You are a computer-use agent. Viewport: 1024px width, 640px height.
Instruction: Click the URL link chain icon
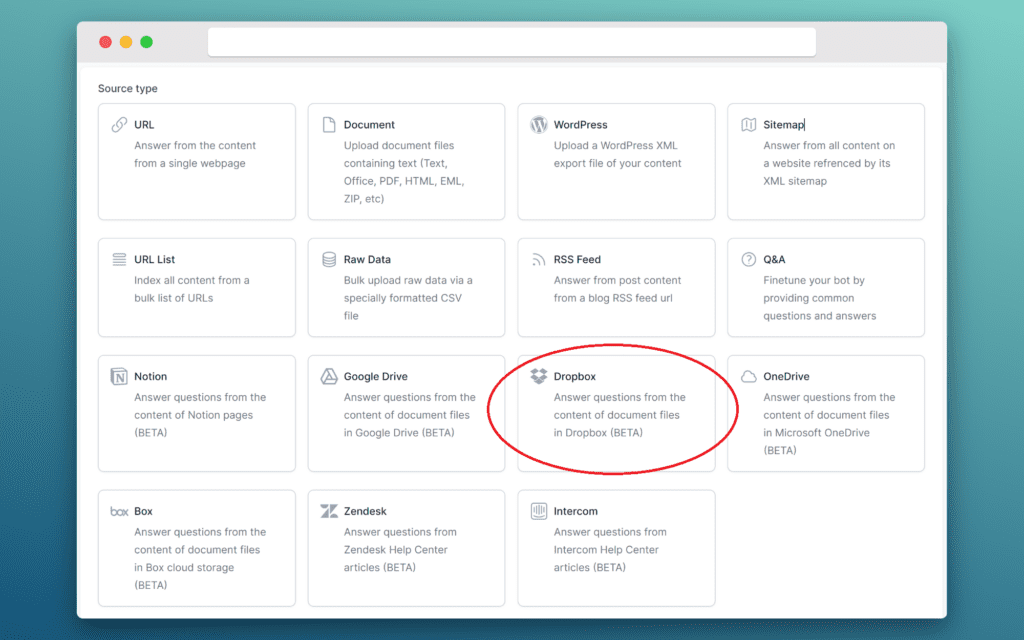pyautogui.click(x=118, y=125)
